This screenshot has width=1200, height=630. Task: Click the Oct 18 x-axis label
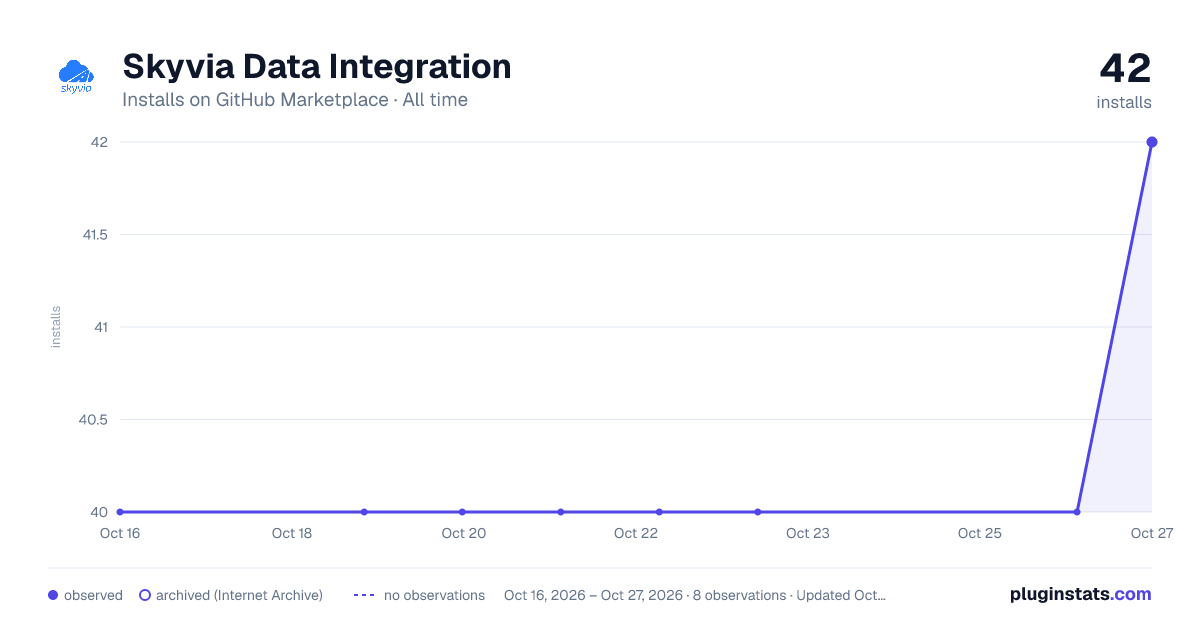pos(292,533)
